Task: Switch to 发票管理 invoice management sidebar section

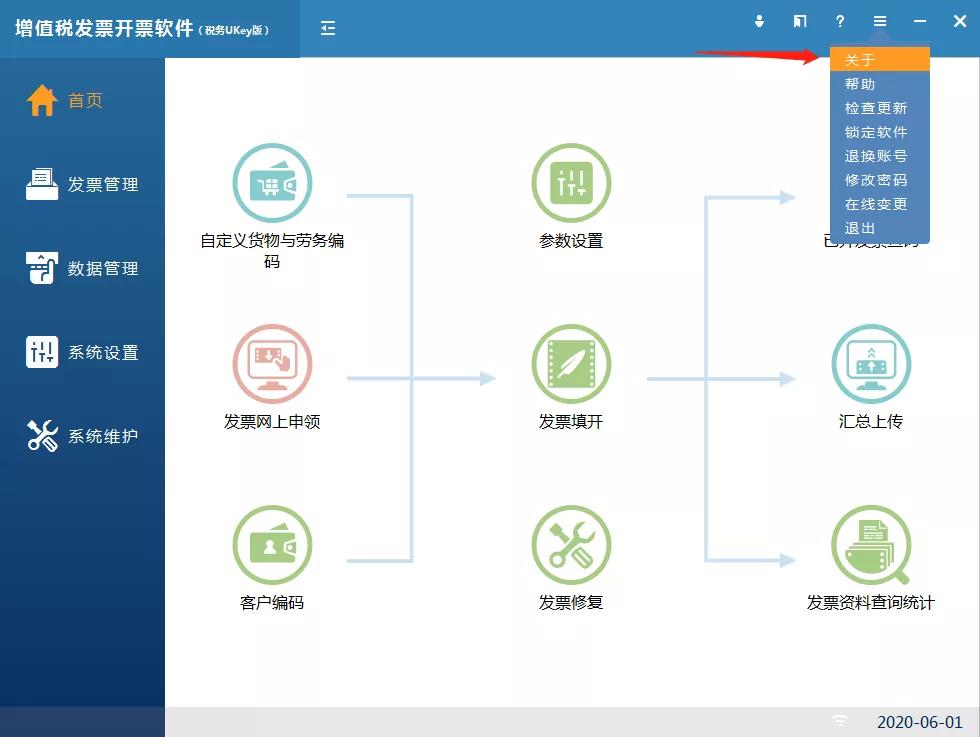Action: click(x=82, y=184)
